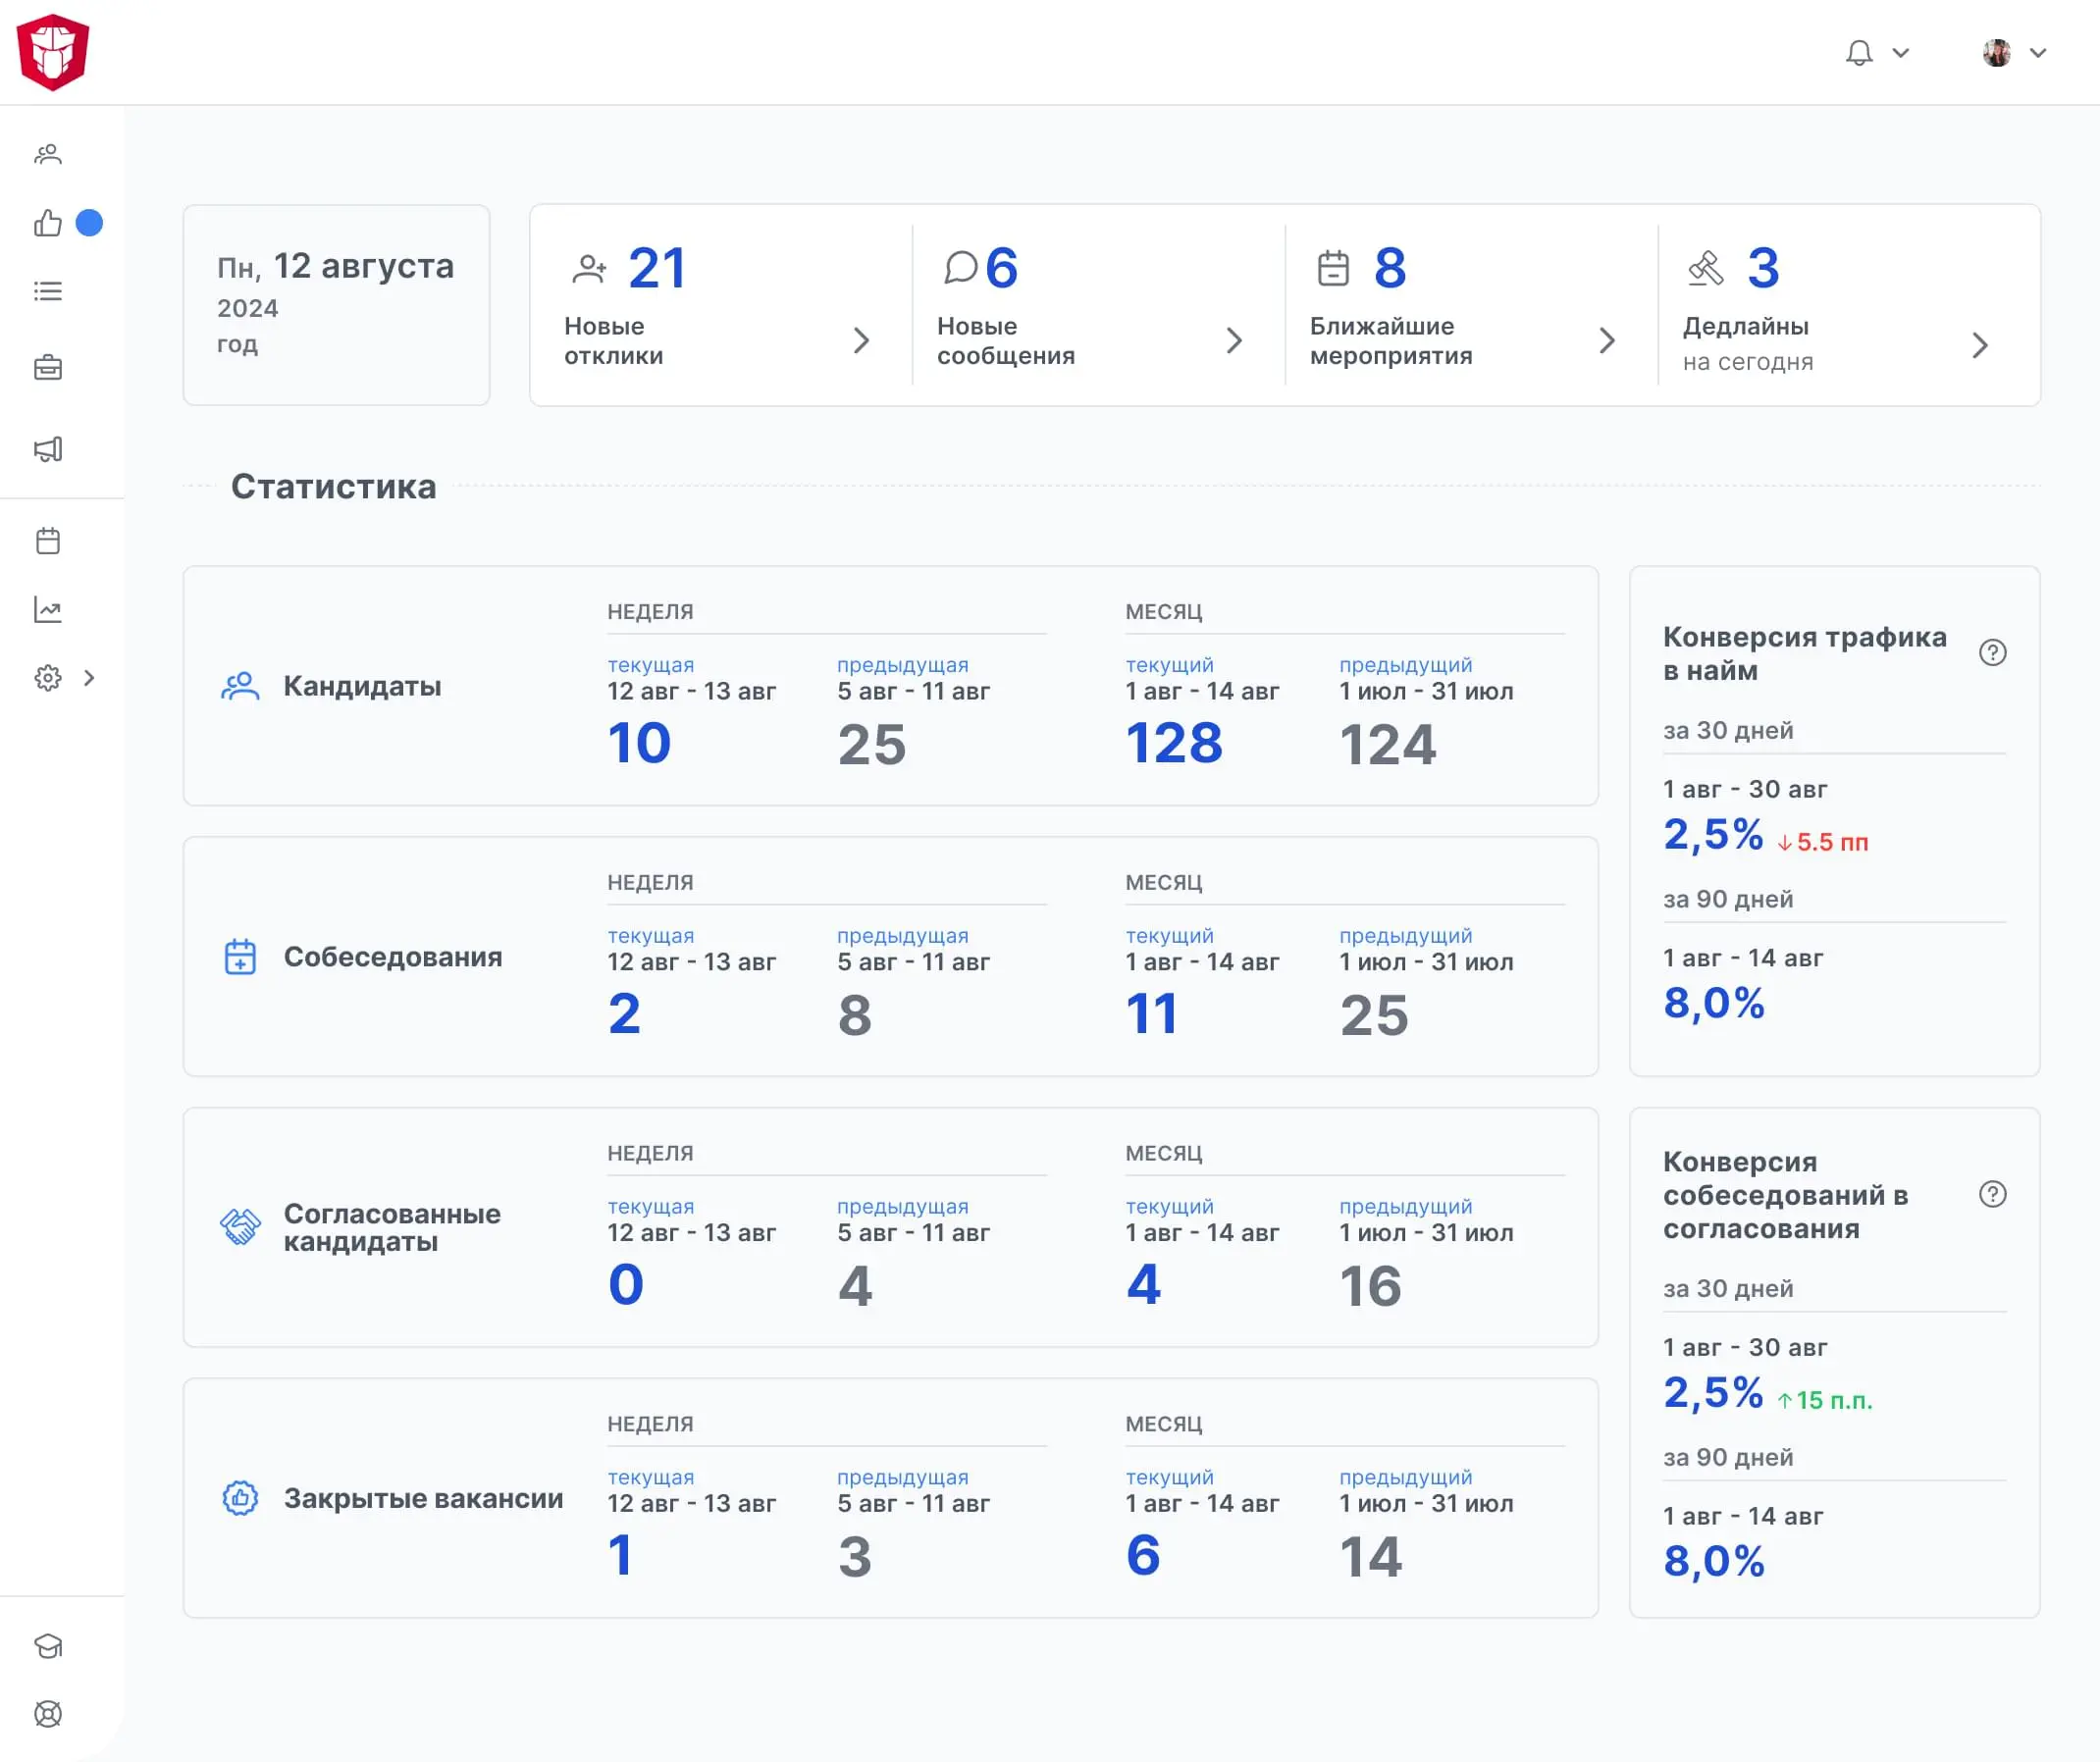Open the list icon in sidebar
The width and height of the screenshot is (2100, 1762).
click(x=48, y=291)
